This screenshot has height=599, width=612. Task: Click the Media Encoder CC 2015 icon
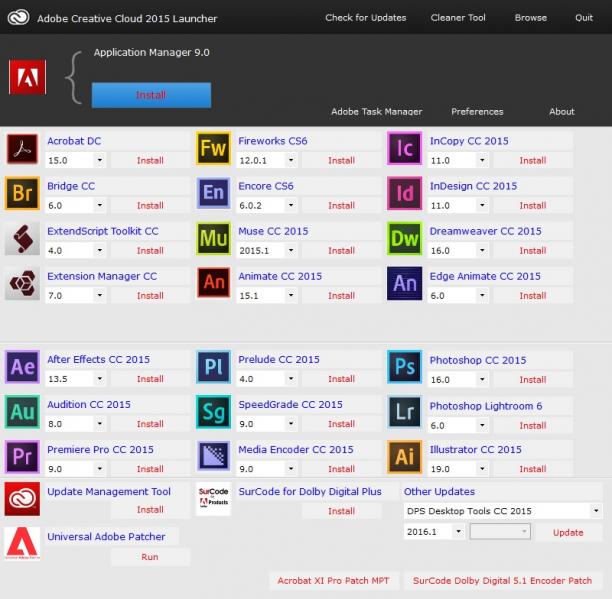click(213, 456)
